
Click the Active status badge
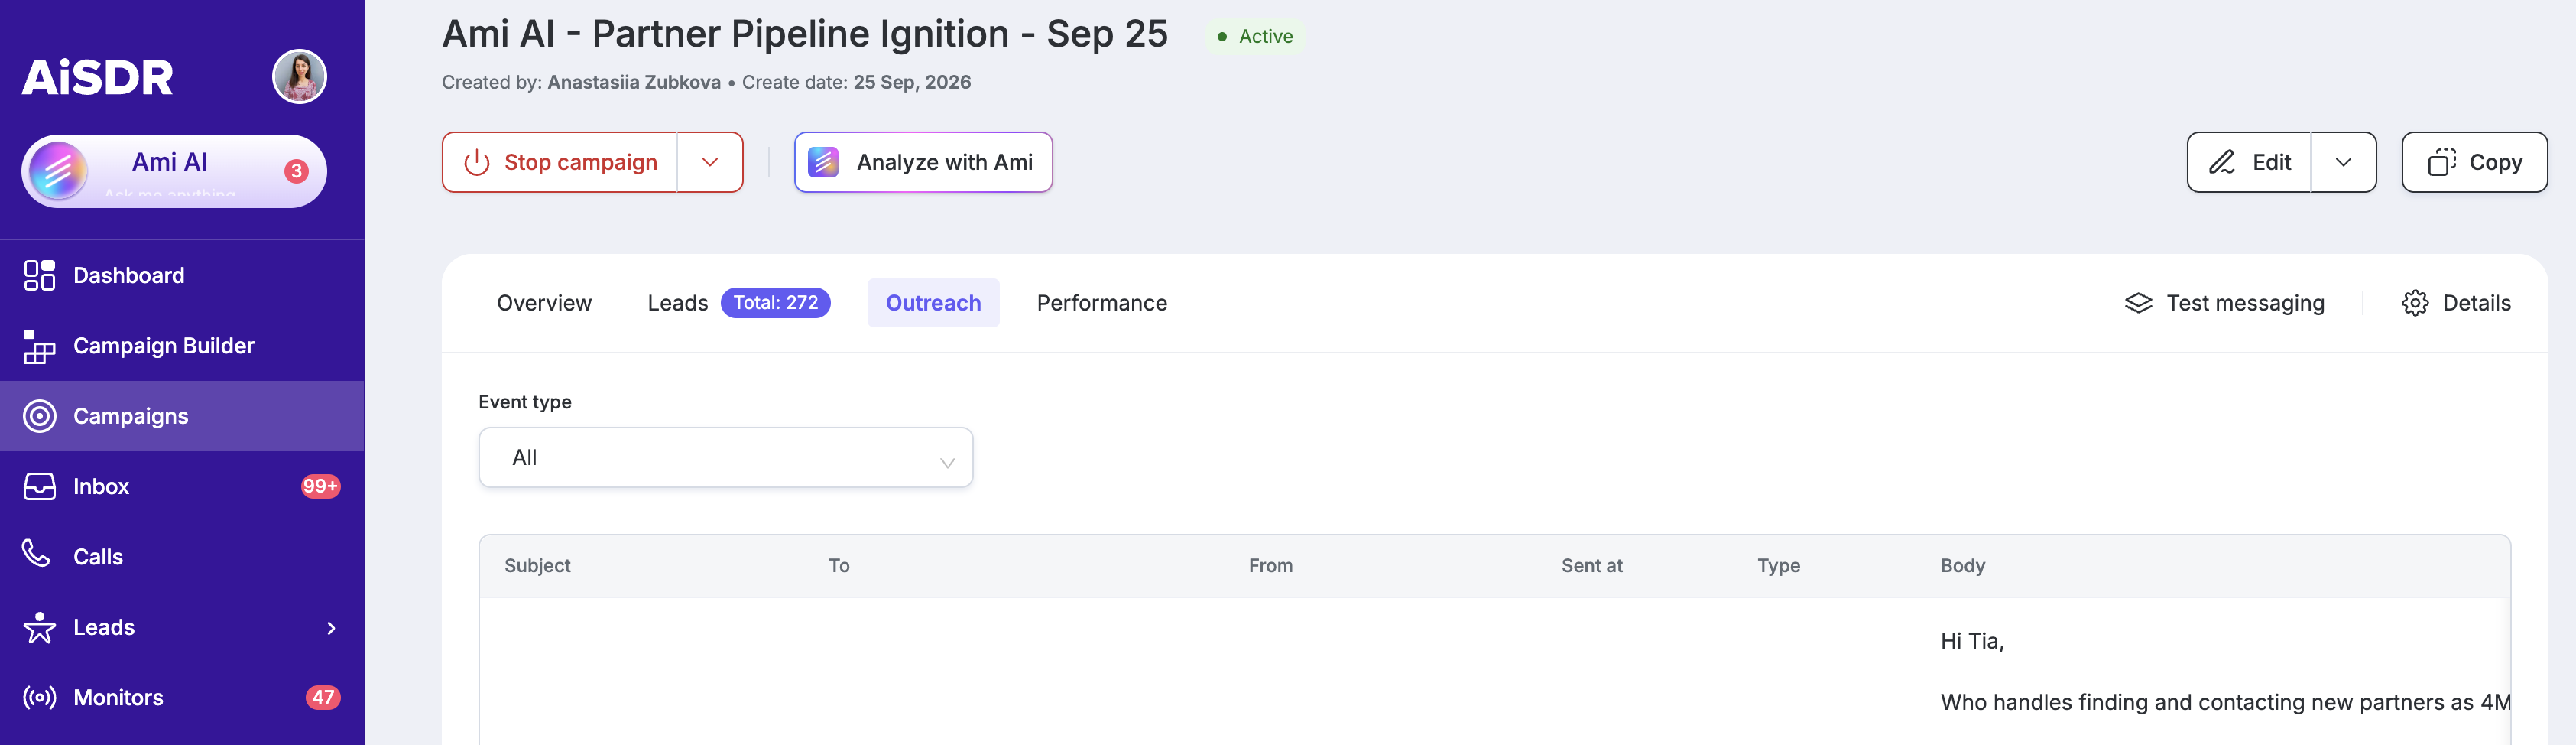click(1254, 37)
